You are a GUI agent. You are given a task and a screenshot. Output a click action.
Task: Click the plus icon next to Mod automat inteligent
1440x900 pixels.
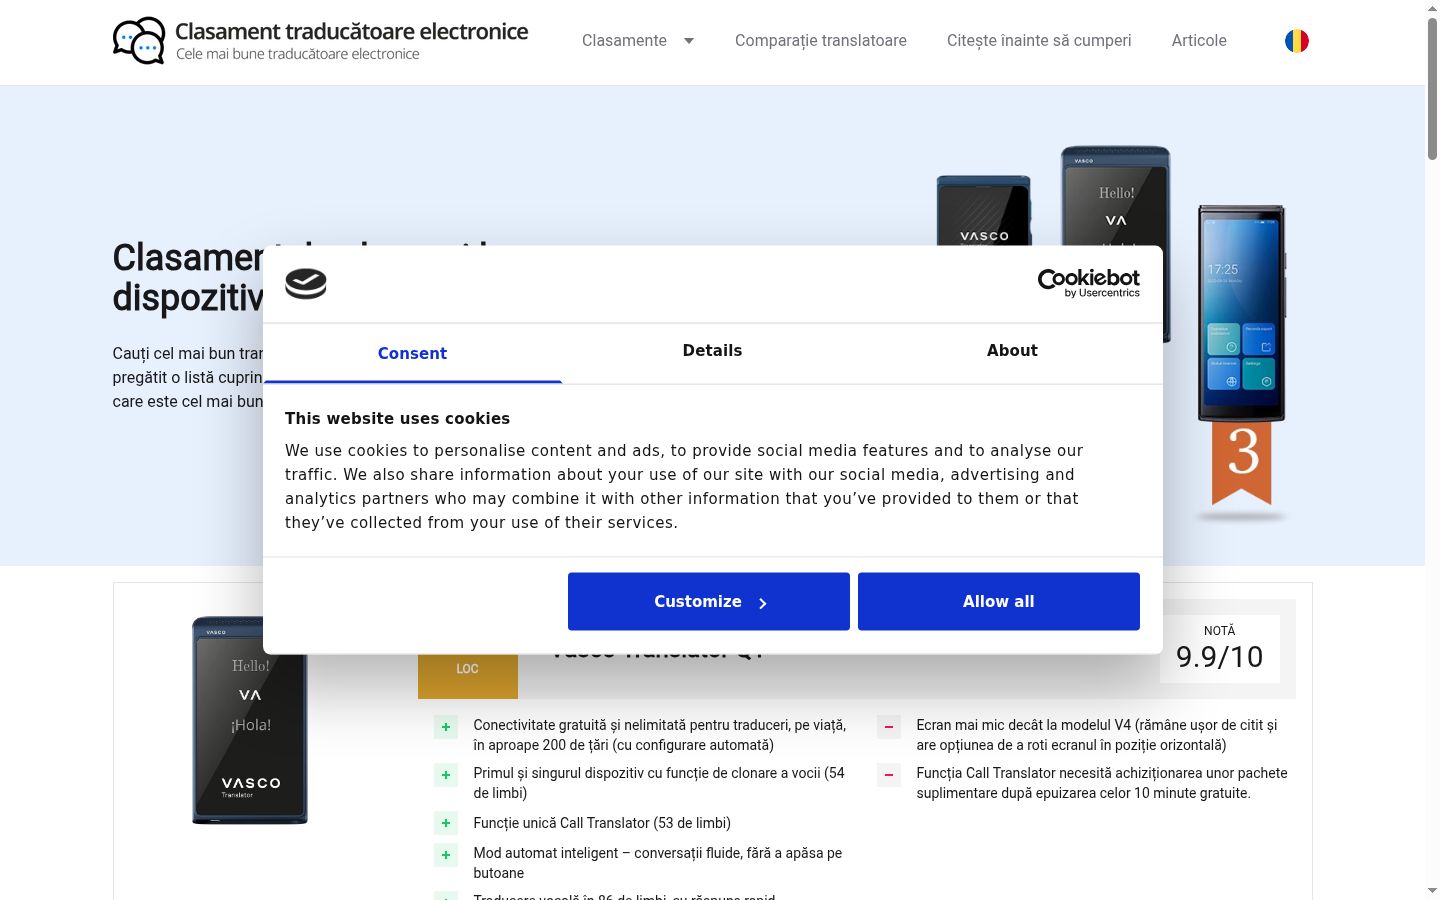tap(446, 855)
